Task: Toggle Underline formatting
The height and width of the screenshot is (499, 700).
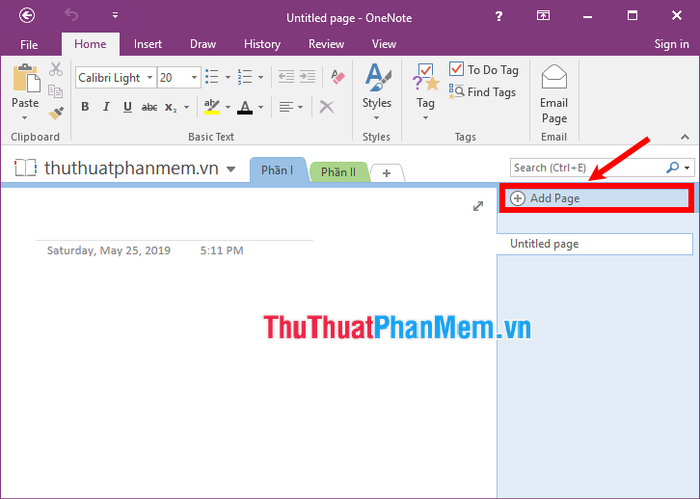Action: [x=128, y=107]
